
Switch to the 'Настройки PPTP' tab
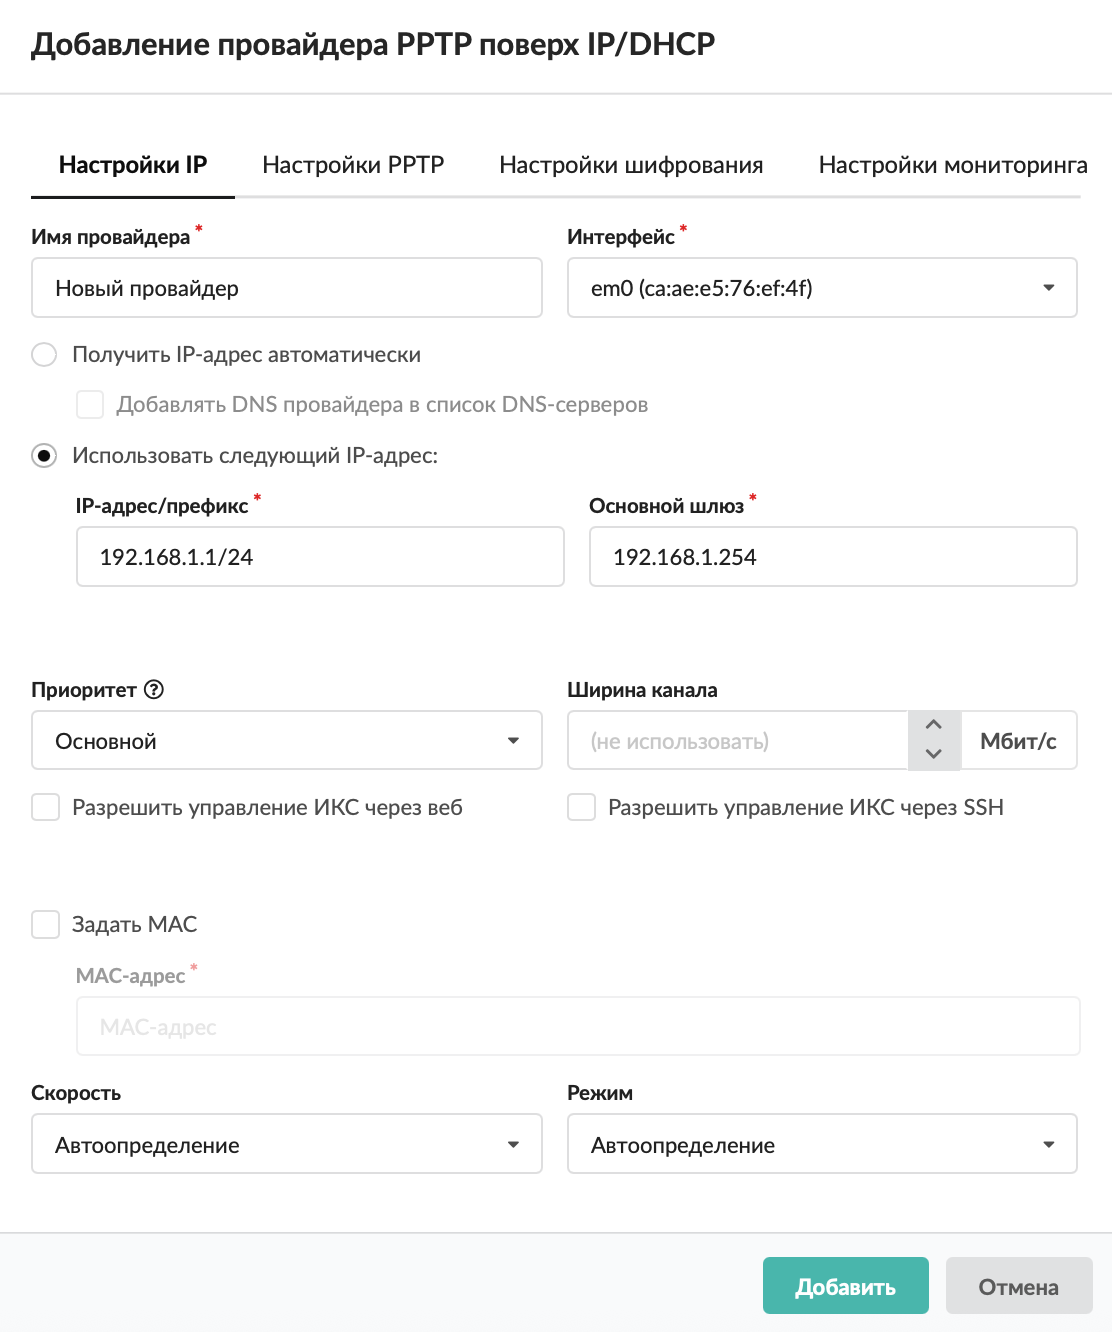point(353,165)
